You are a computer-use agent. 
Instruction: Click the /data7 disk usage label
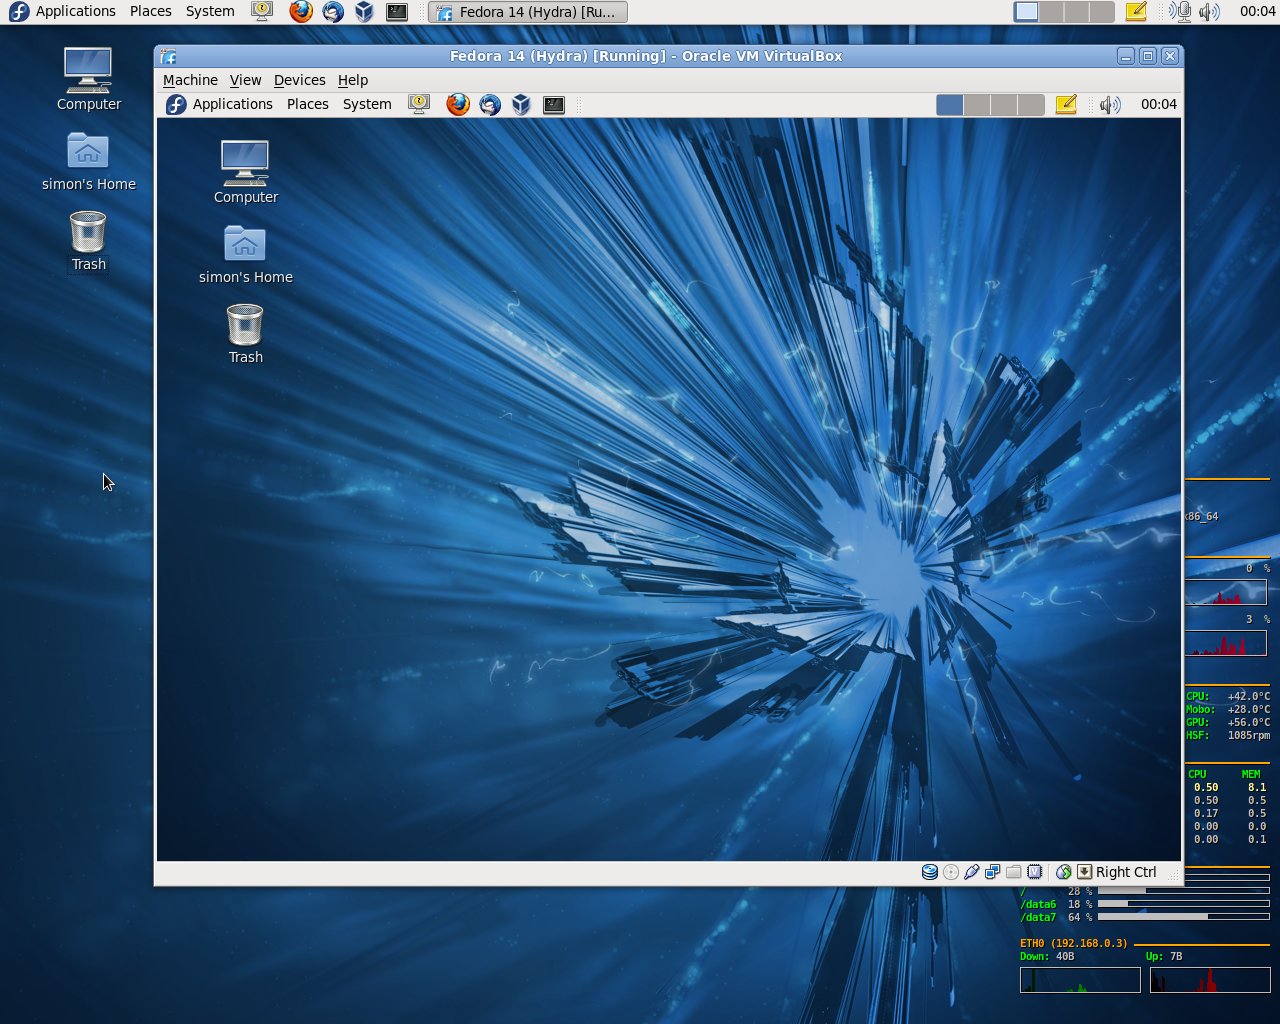point(1038,917)
